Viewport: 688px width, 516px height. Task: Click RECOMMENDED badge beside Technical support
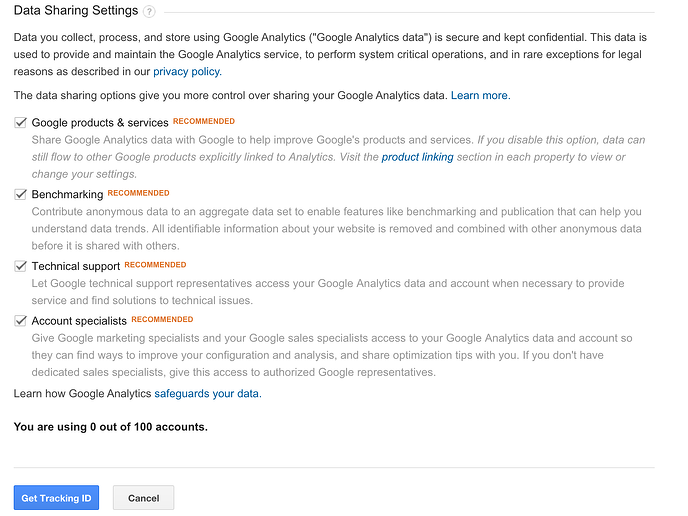pos(155,265)
